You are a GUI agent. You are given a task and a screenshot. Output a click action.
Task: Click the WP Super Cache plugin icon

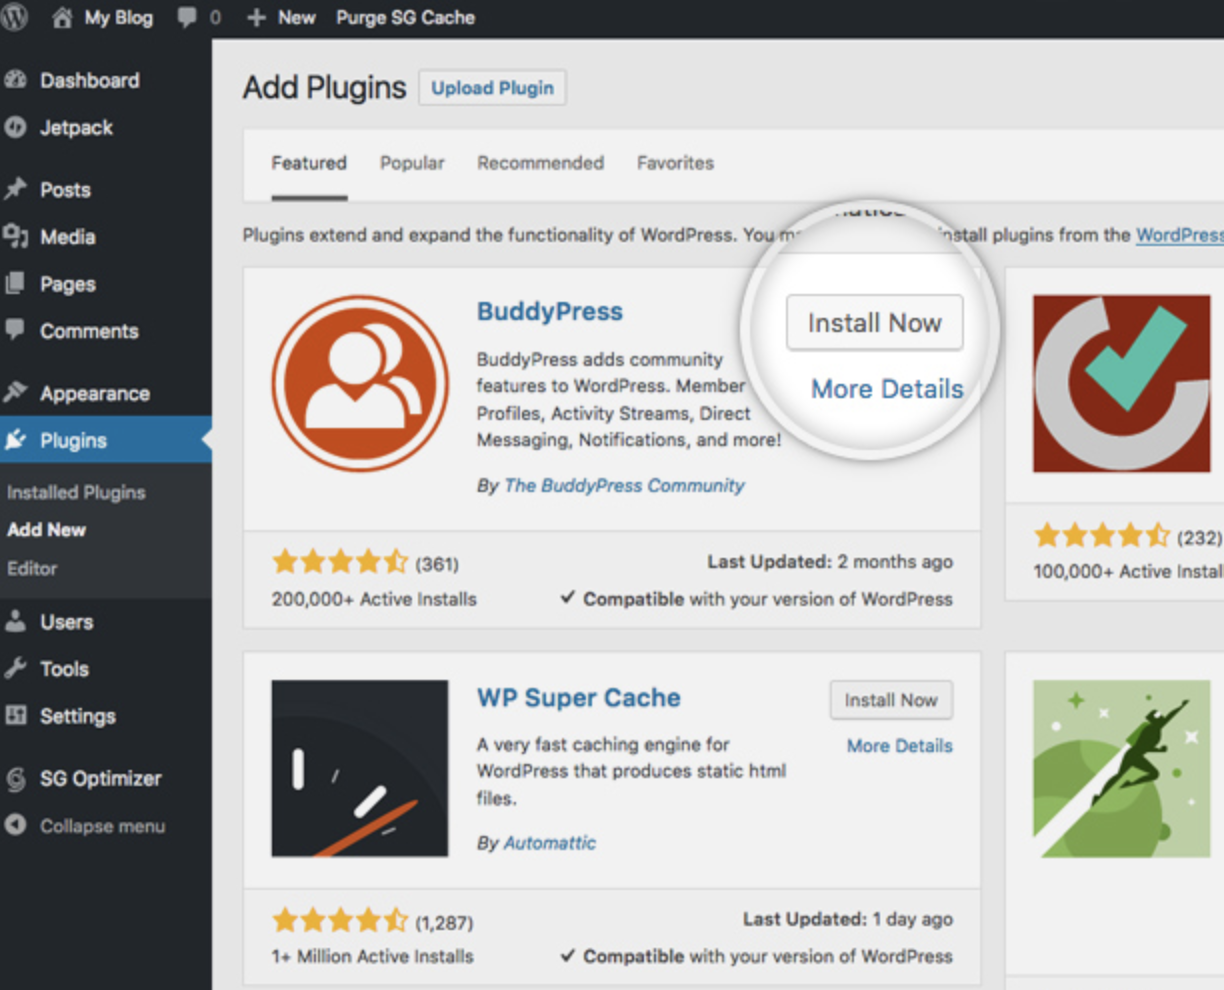coord(360,769)
